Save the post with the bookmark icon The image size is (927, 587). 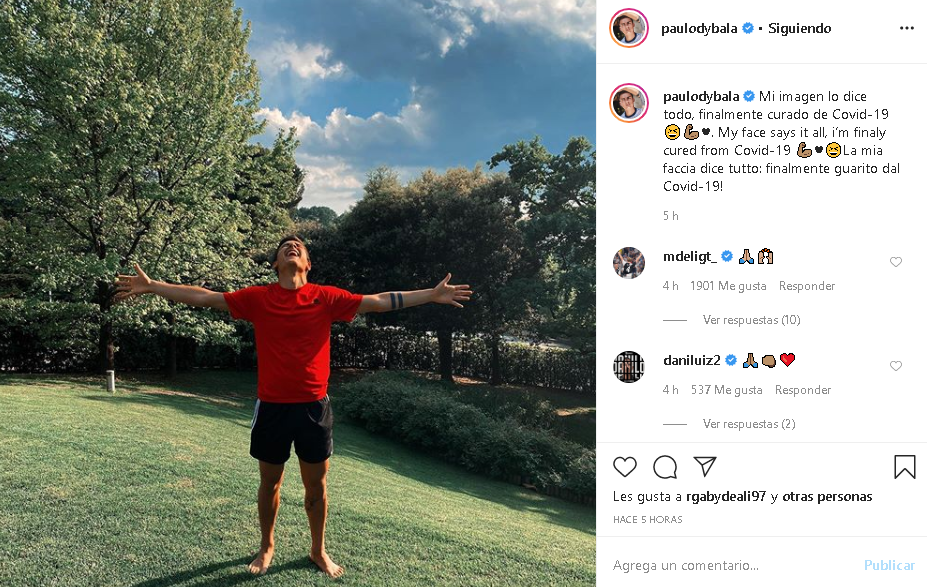[905, 467]
